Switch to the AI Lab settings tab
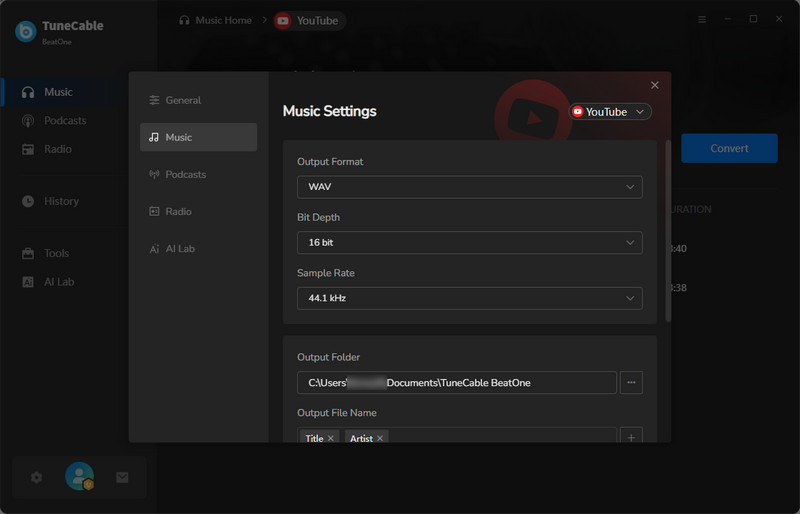The height and width of the screenshot is (514, 800). click(198, 249)
